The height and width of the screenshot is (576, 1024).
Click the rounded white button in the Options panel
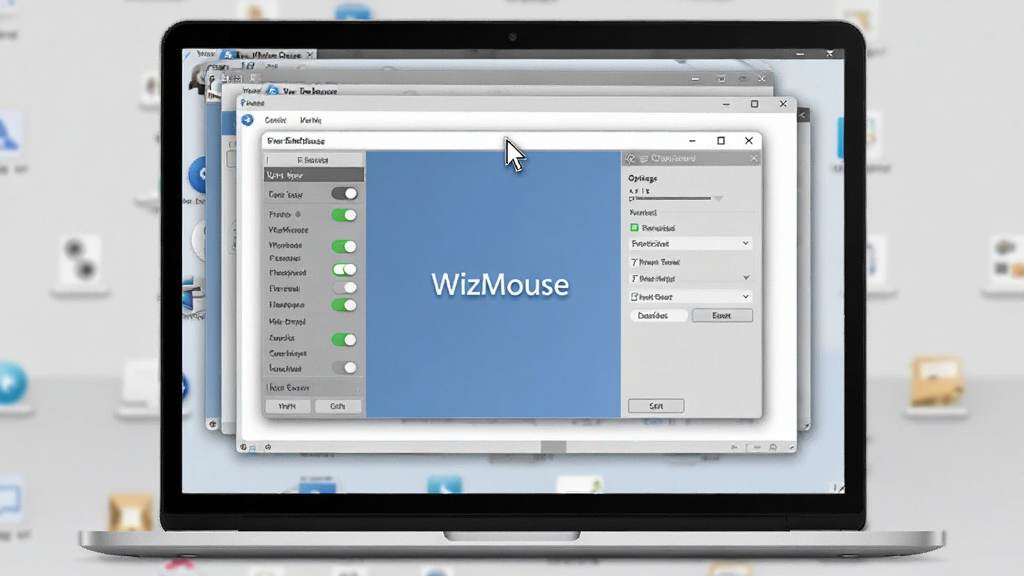(659, 315)
